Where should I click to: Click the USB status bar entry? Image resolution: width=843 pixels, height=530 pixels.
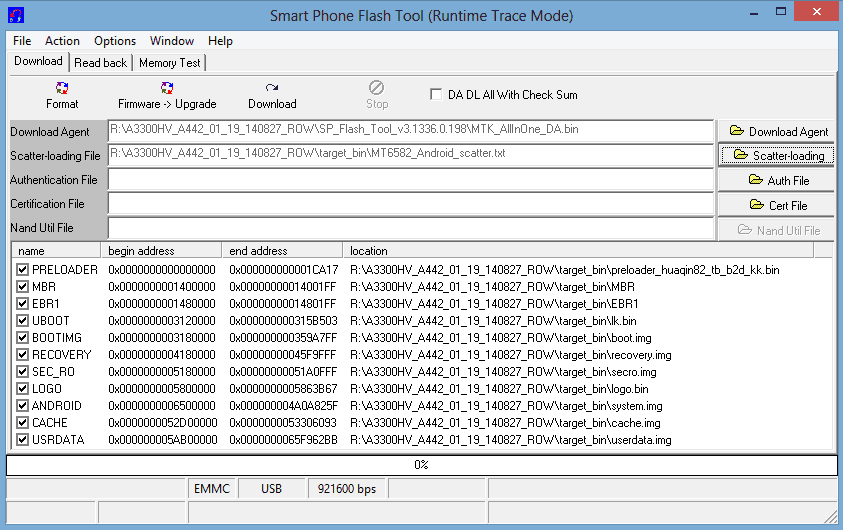[272, 489]
